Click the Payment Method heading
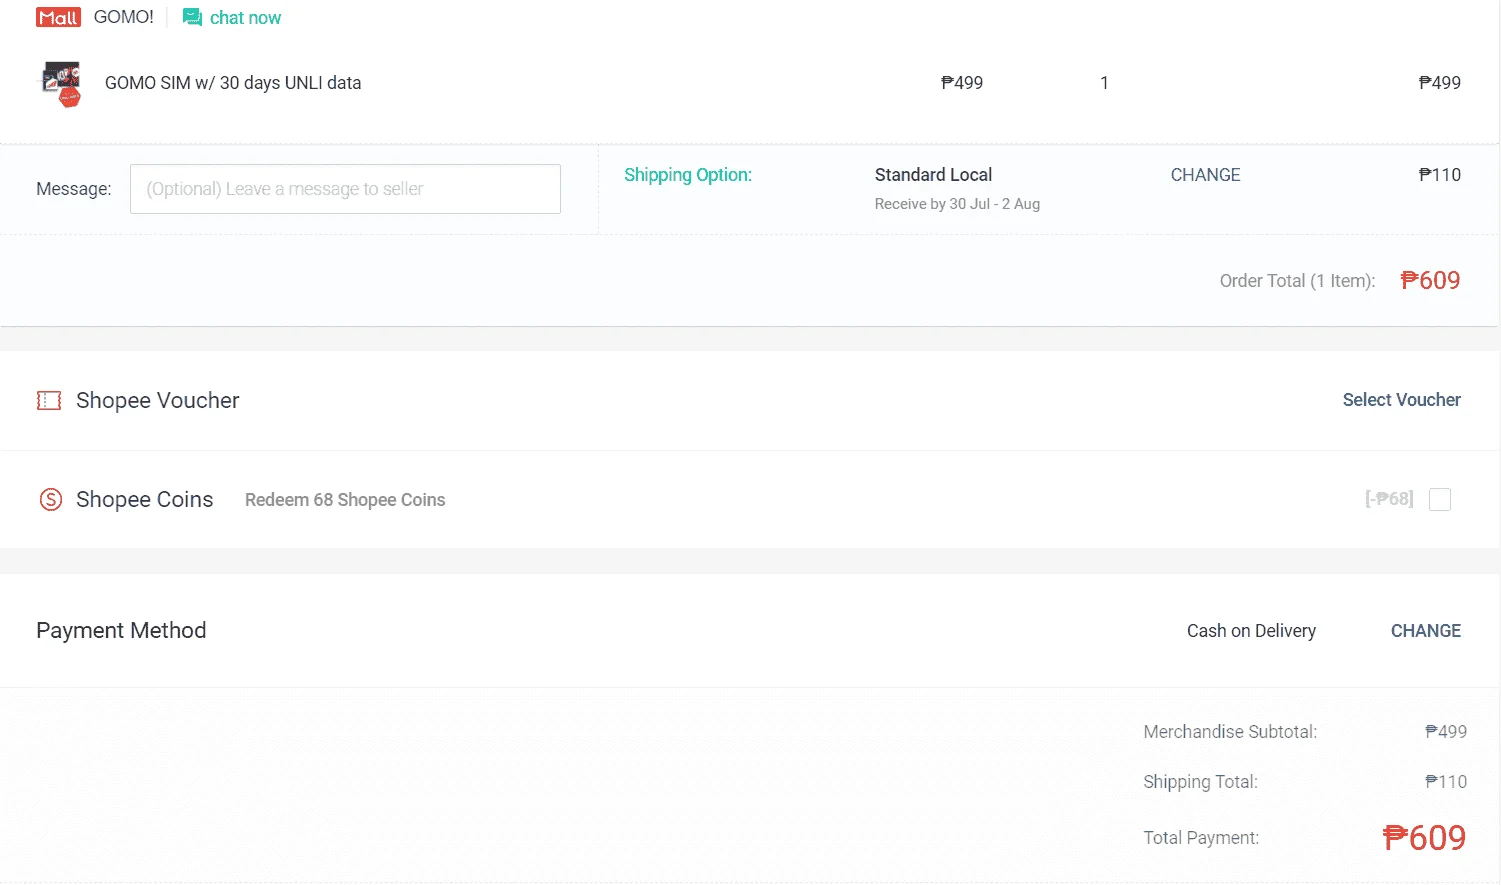Viewport: 1501px width, 885px height. [121, 631]
